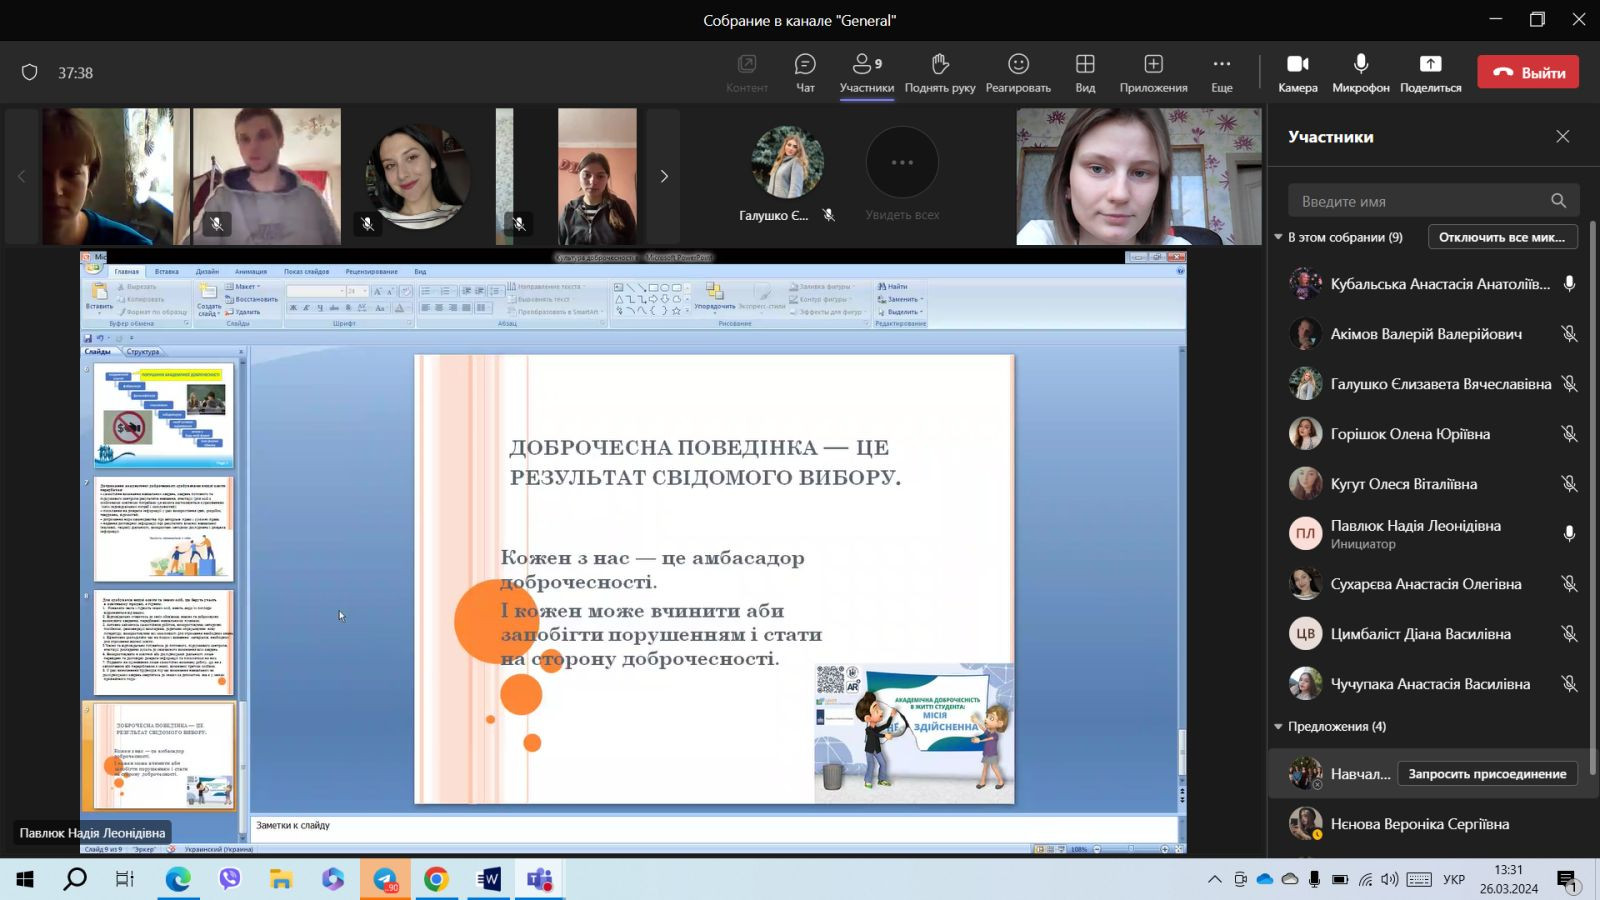Open the View layout options

pos(1085,72)
